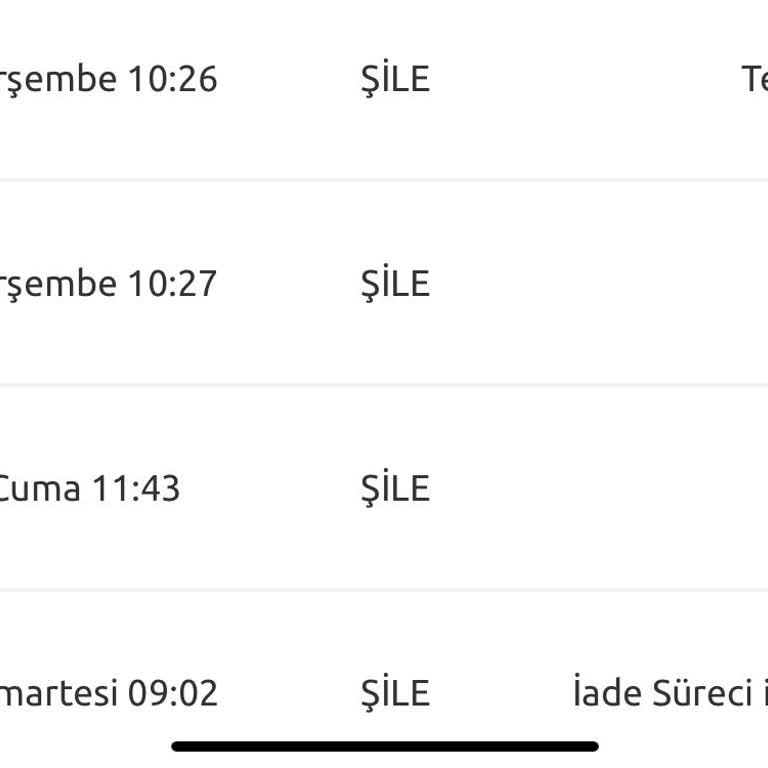Click divider line below the 10:27 row
The height and width of the screenshot is (768, 768).
click(x=384, y=385)
